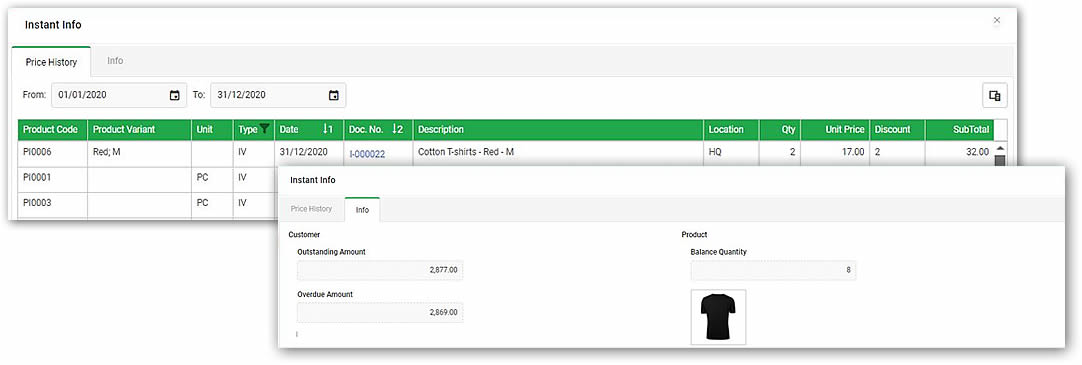Open the To date calendar picker

coord(333,96)
